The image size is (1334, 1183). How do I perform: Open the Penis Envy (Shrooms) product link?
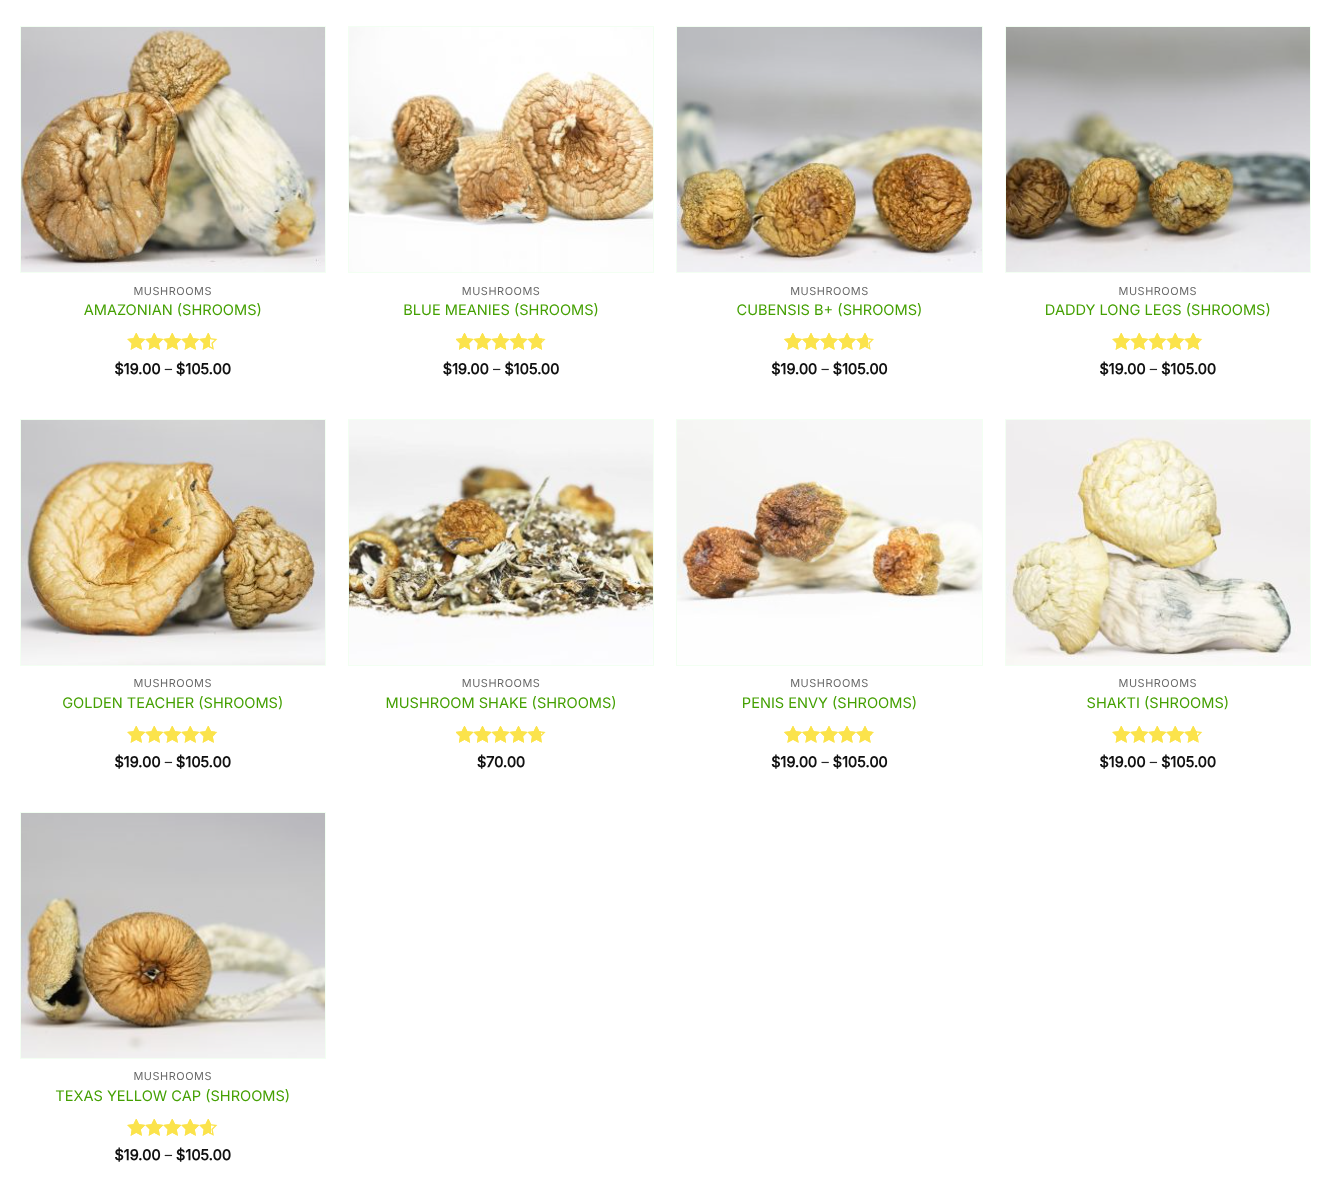829,703
